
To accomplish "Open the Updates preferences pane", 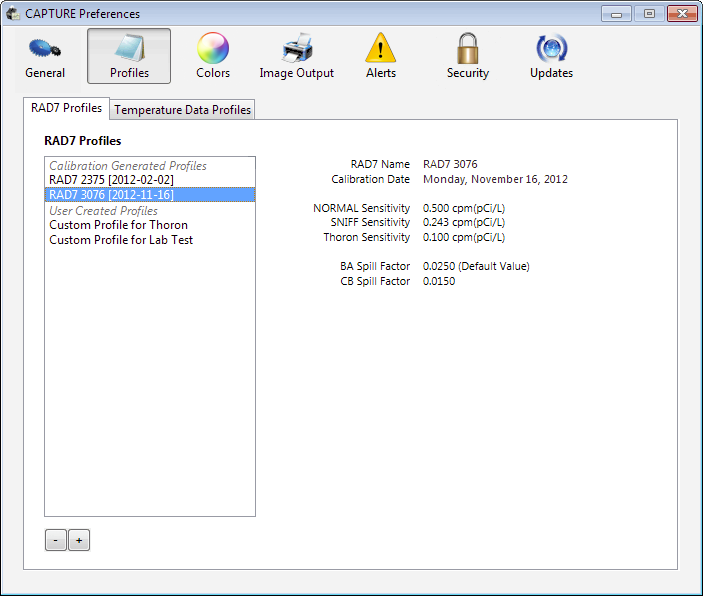I will 551,57.
